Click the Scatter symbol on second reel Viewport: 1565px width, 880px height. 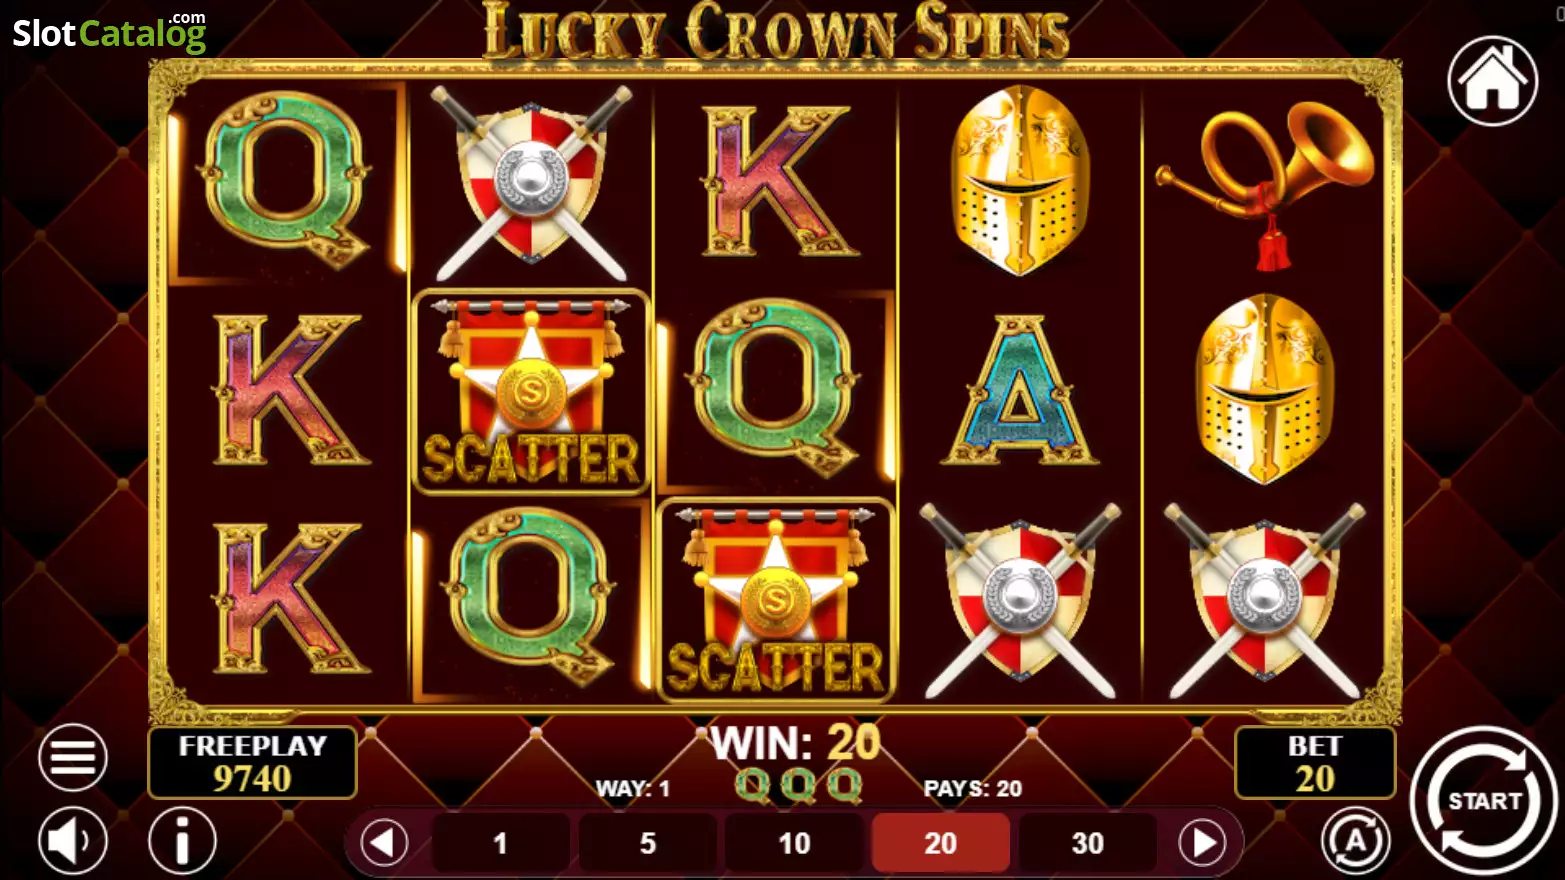[x=531, y=392]
